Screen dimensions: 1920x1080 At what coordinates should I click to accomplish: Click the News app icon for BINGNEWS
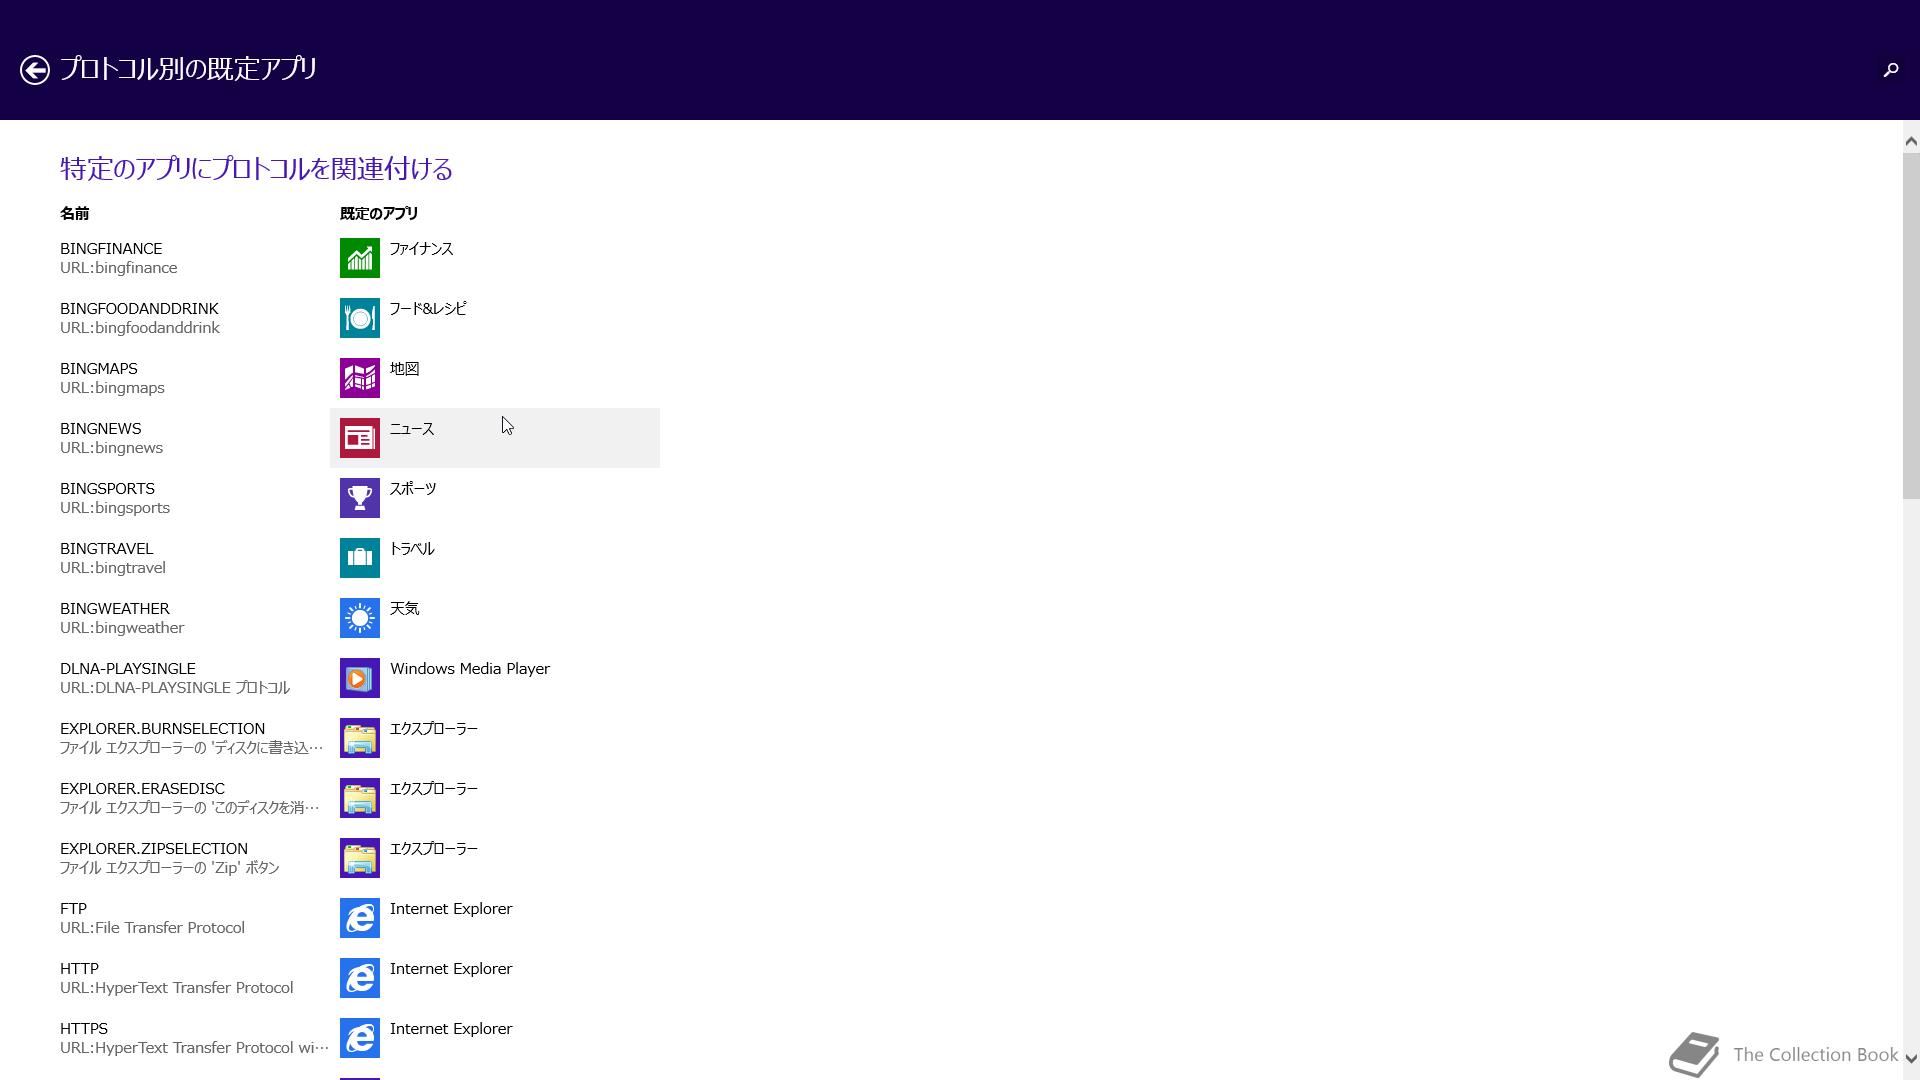pos(360,438)
